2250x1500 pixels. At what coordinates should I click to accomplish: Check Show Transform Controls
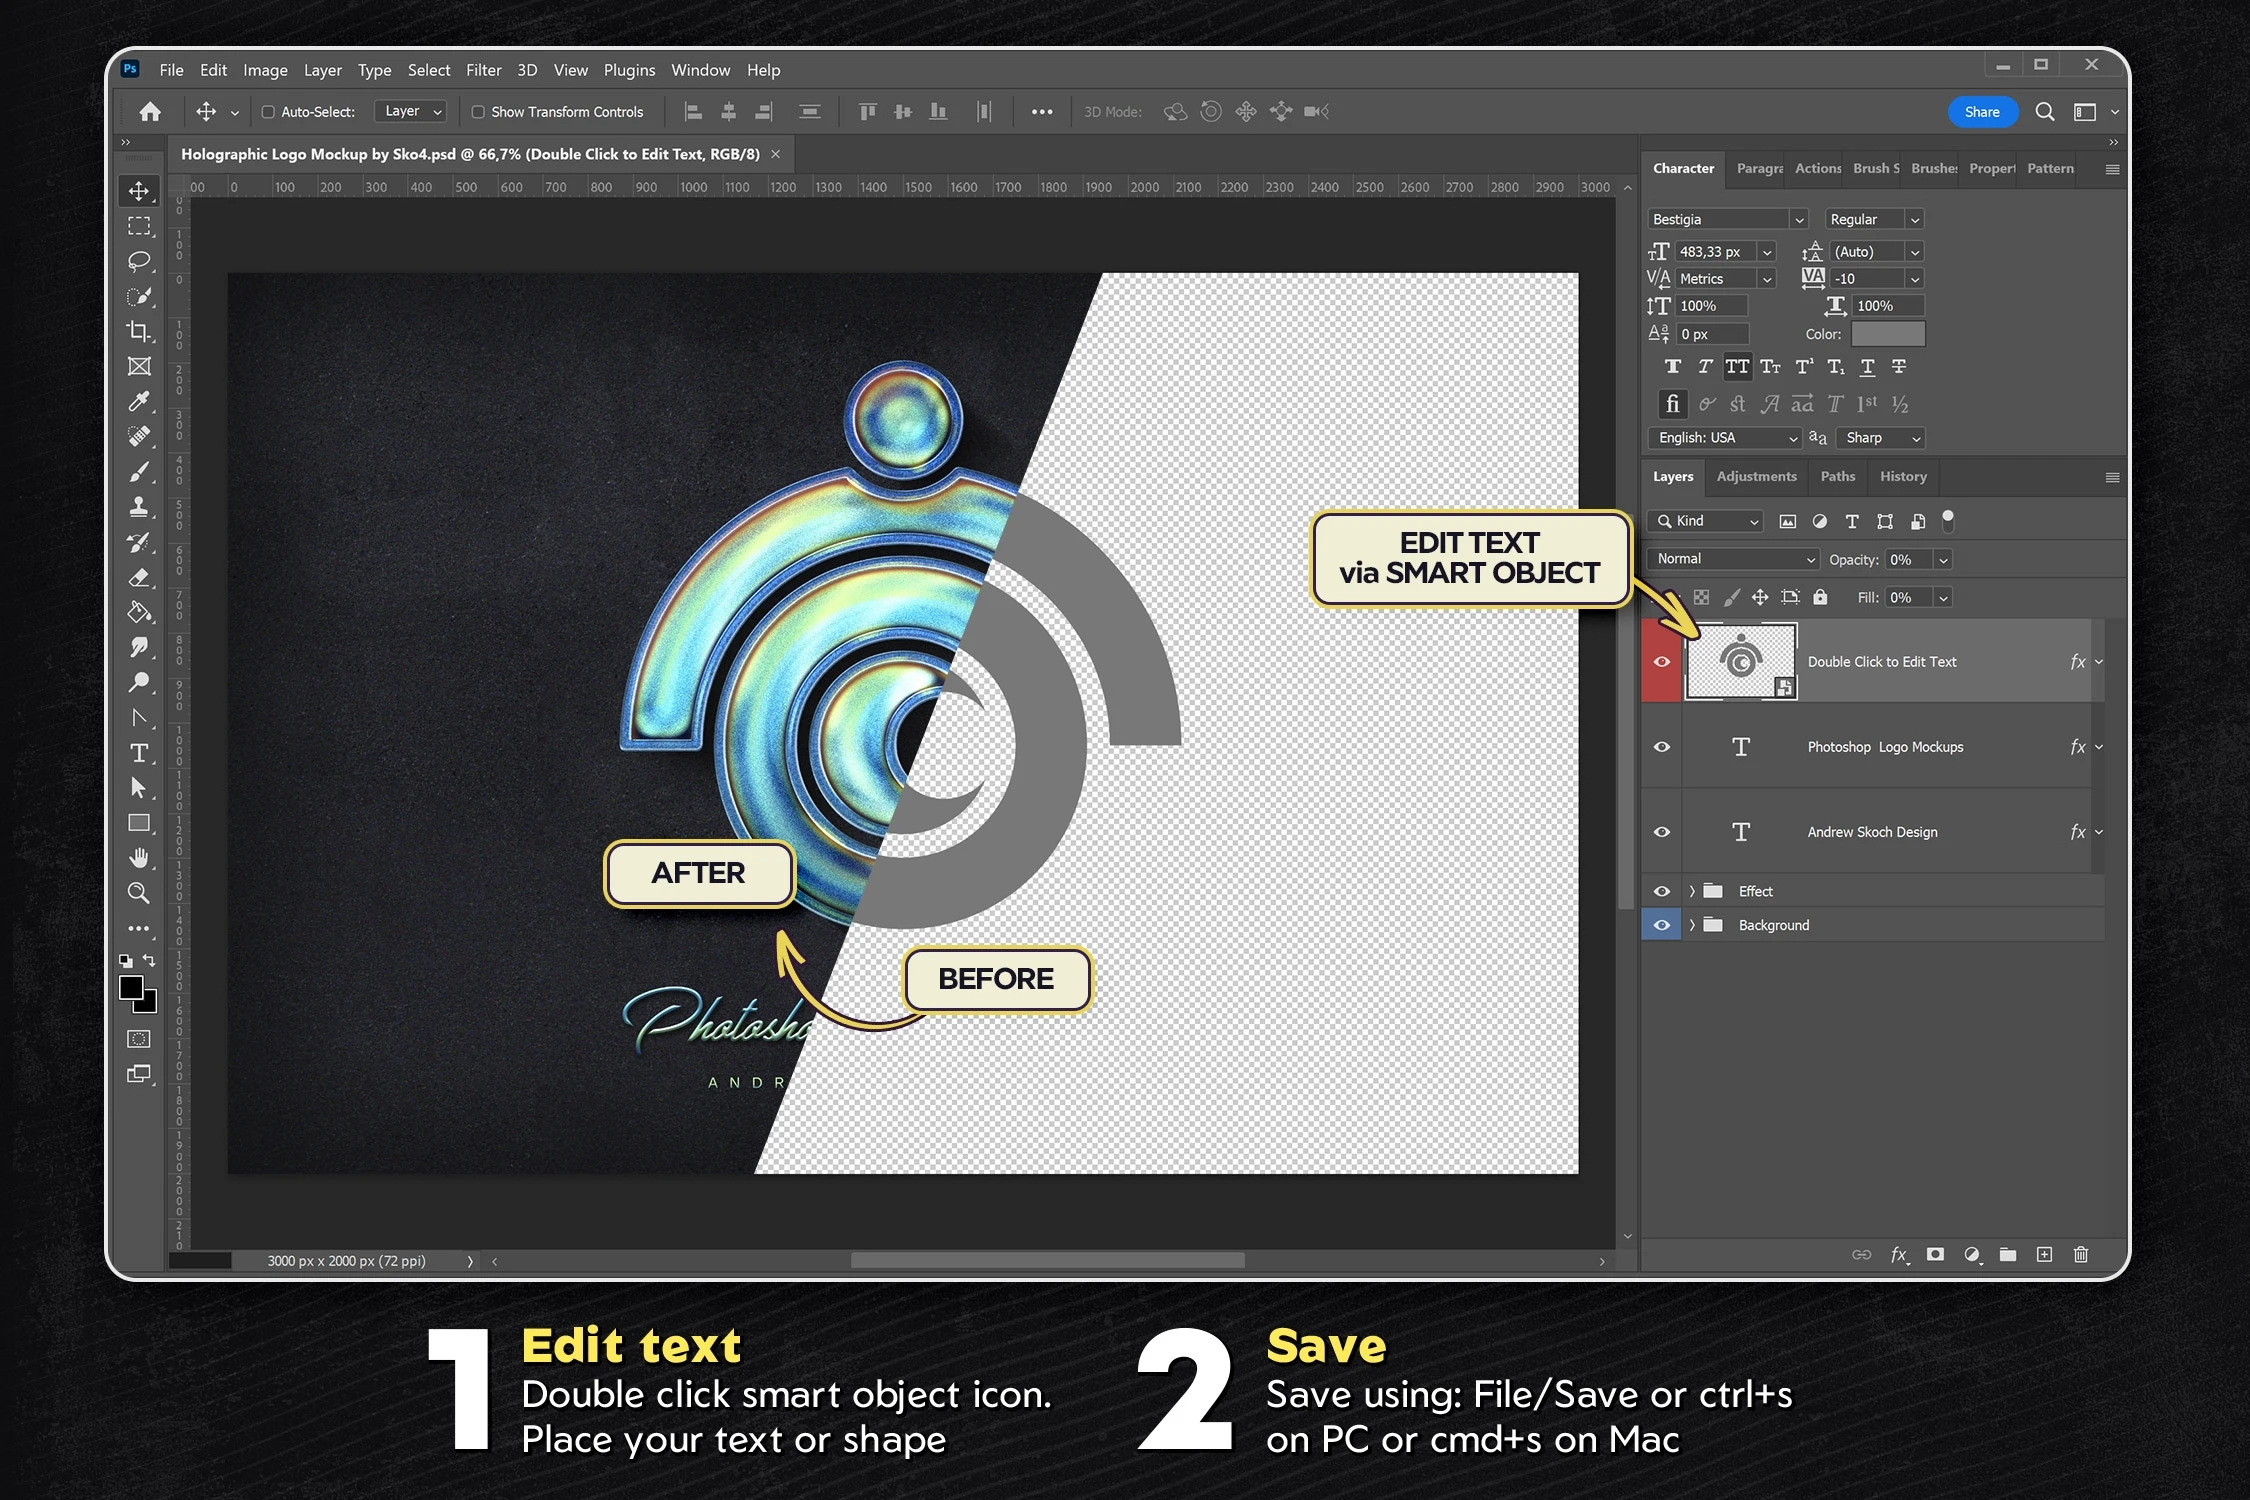tap(478, 112)
